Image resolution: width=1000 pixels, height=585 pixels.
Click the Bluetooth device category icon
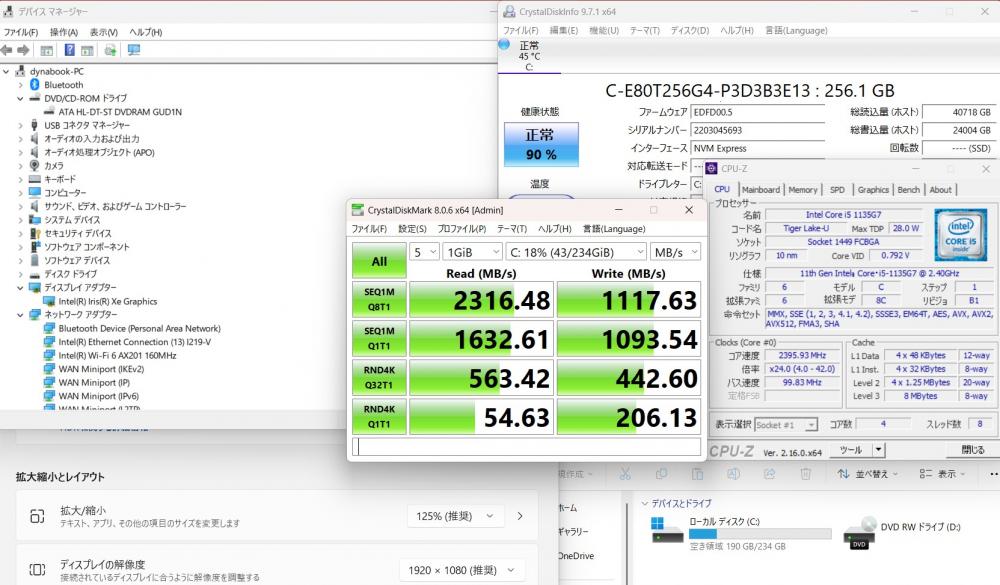coord(34,85)
